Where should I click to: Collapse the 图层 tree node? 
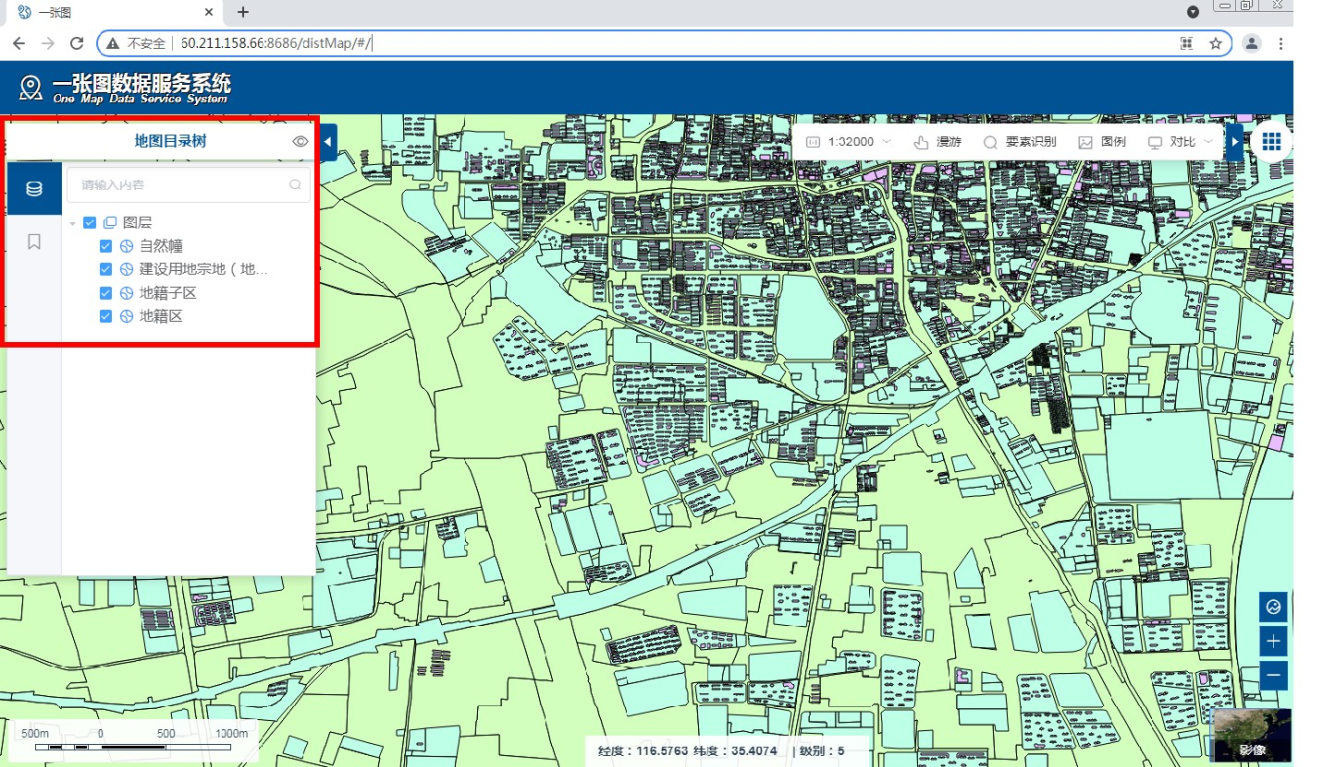pyautogui.click(x=73, y=223)
